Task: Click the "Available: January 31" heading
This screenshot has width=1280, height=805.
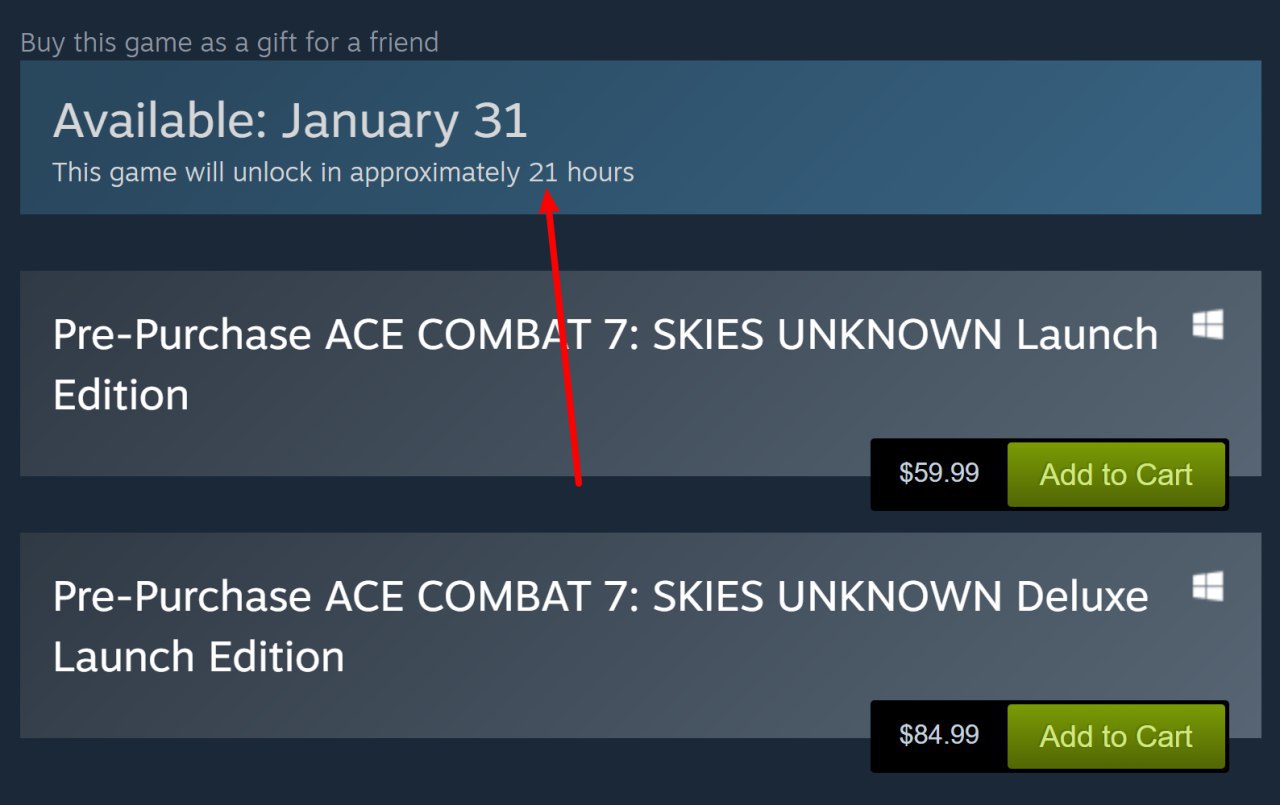Action: [290, 121]
